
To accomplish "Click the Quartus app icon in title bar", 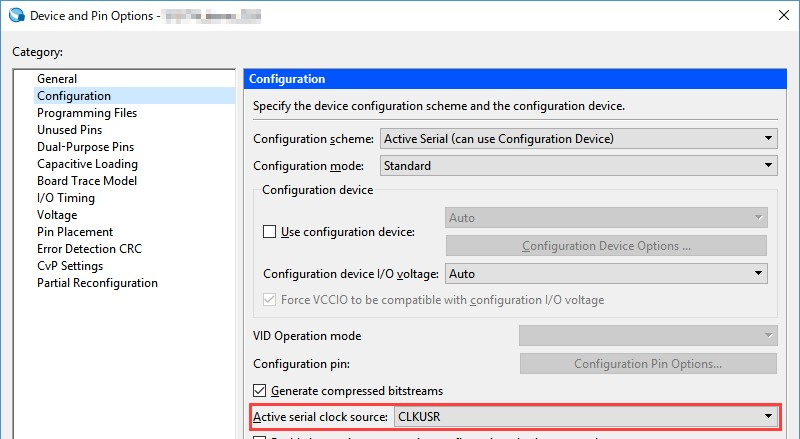I will (x=16, y=17).
